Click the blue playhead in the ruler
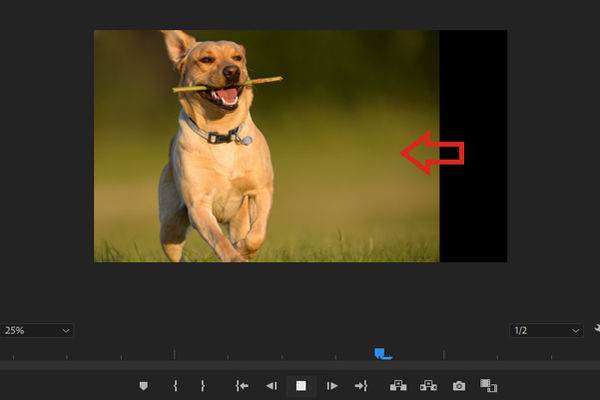The image size is (600, 400). [382, 354]
